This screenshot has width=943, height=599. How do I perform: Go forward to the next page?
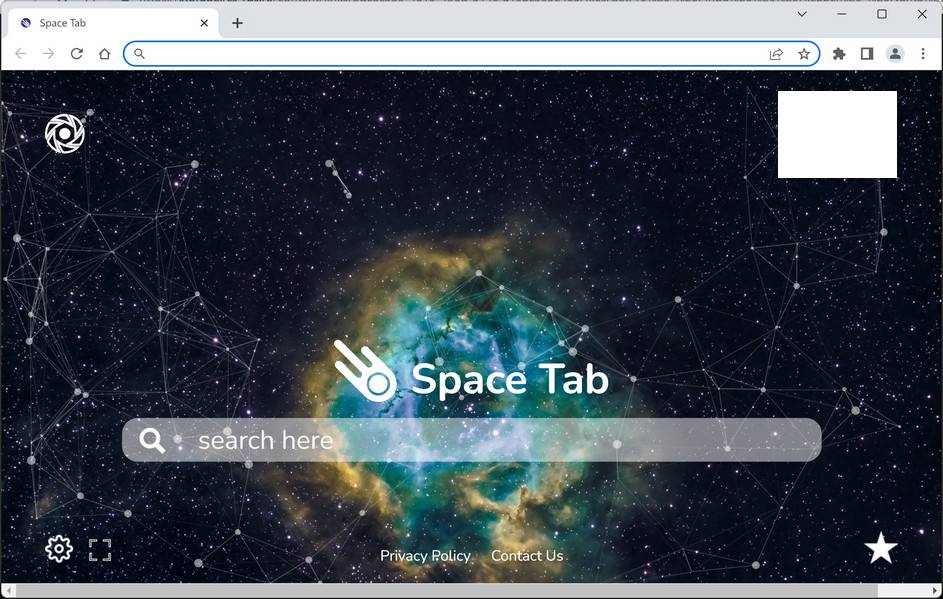click(48, 54)
